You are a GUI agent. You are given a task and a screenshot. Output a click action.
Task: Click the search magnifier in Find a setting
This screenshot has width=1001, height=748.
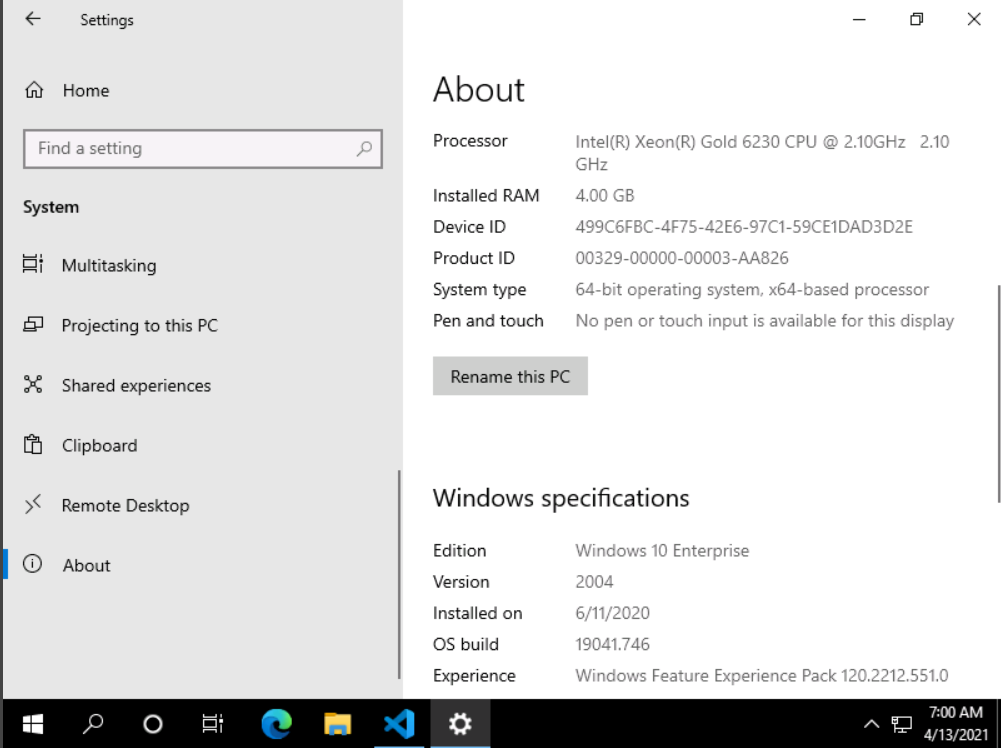[x=364, y=149]
